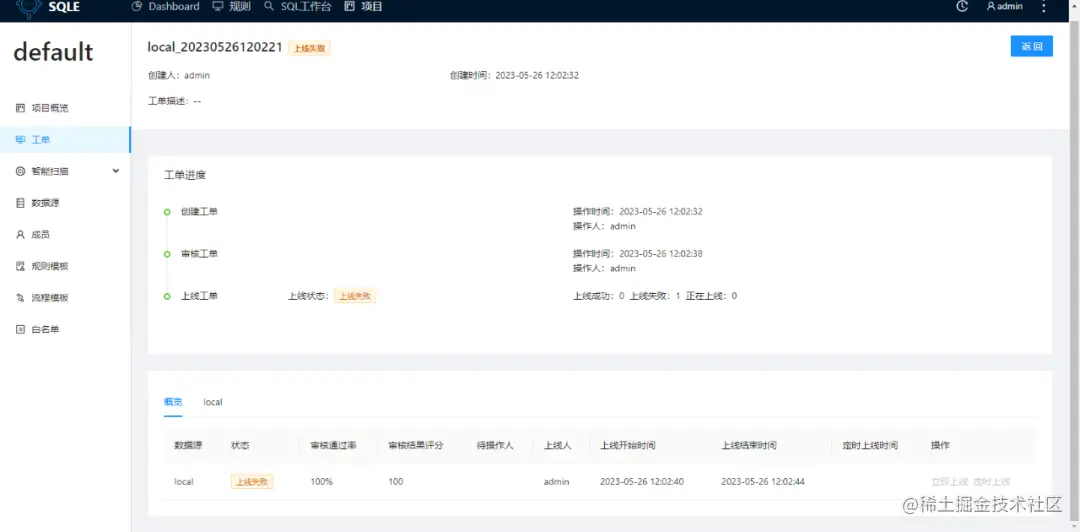This screenshot has width=1080, height=532.
Task: Click start time 2023-05-26 12:02:40
Action: 642,482
